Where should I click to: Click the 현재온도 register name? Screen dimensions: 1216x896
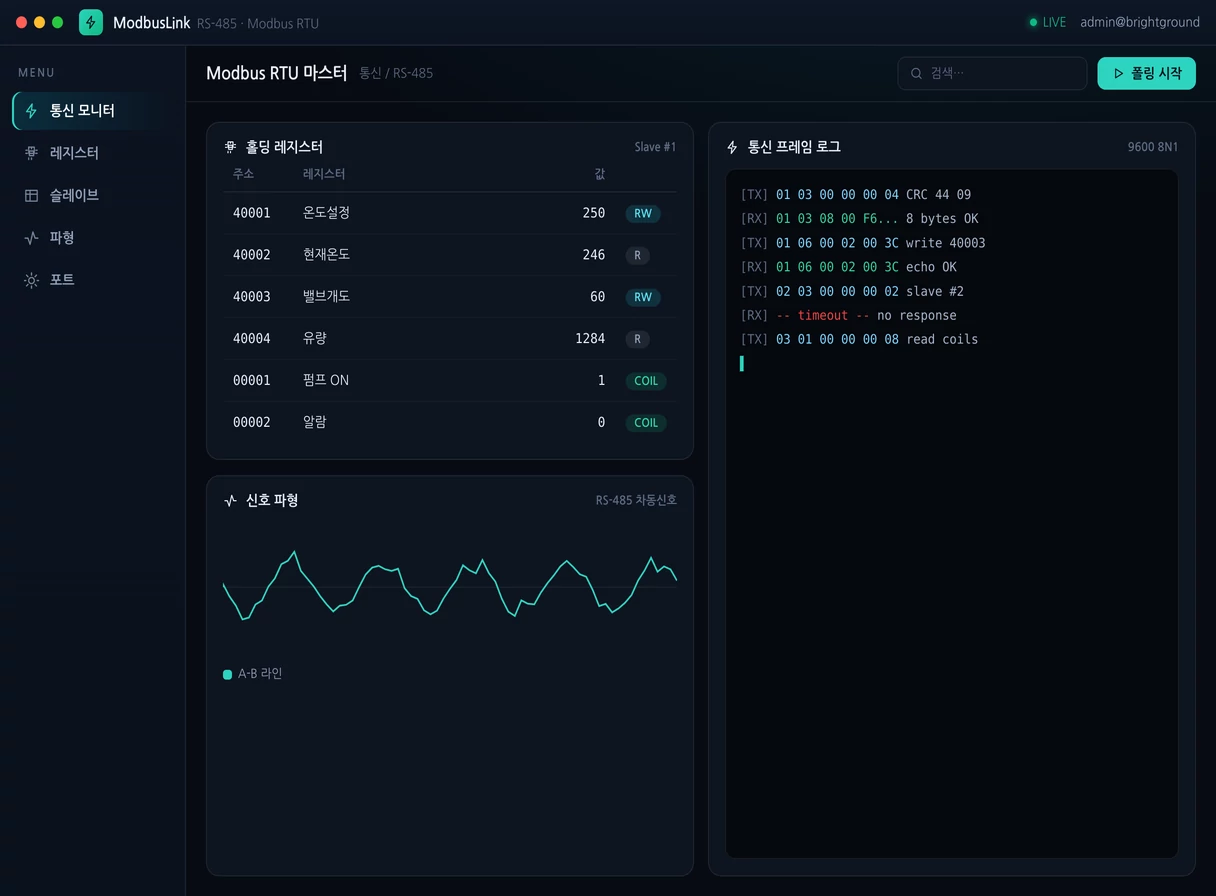326,255
